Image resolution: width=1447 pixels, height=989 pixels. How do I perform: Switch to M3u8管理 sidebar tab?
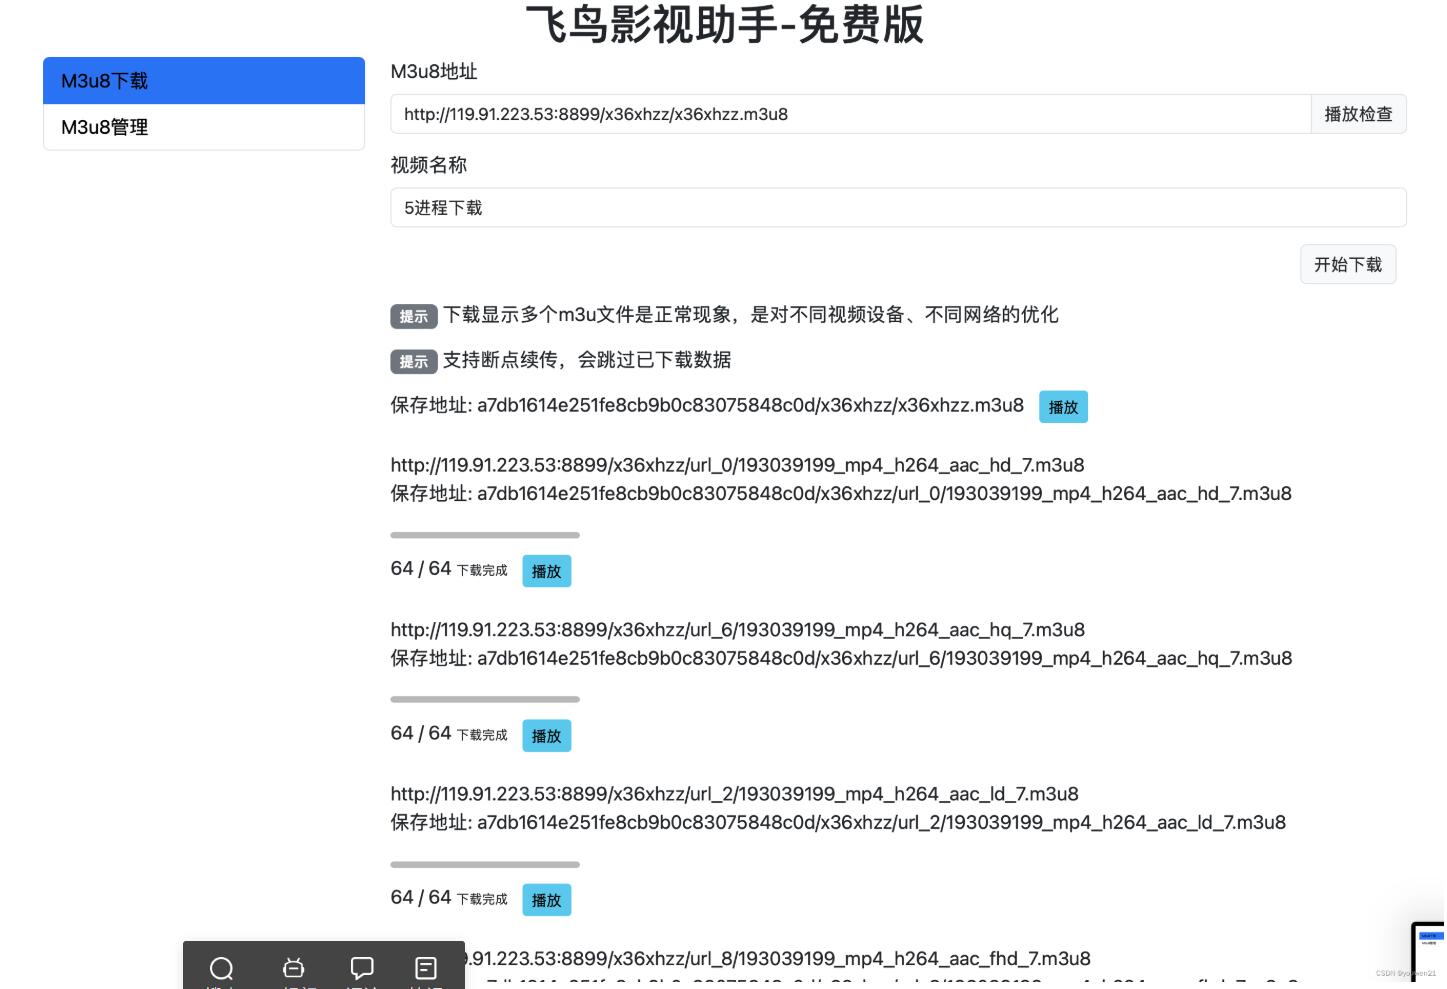pyautogui.click(x=204, y=127)
